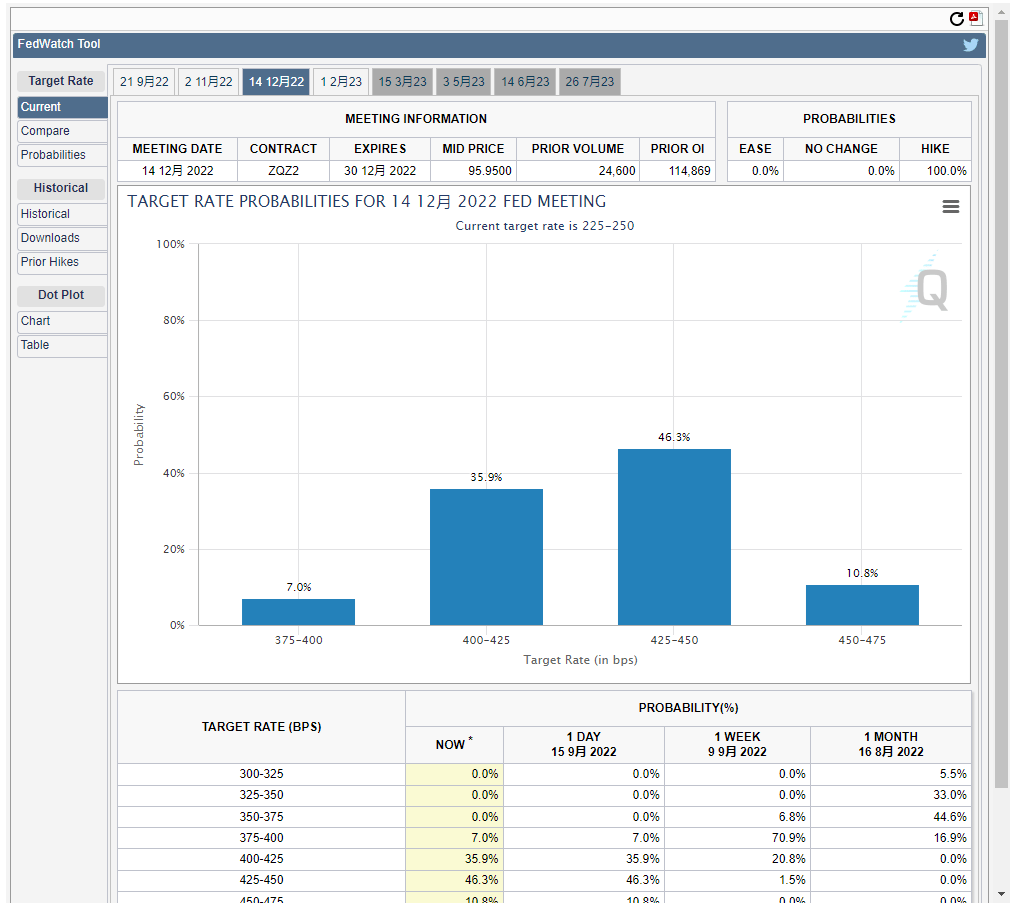Image resolution: width=1016 pixels, height=920 pixels.
Task: Select the Current target rate view
Action: point(62,107)
